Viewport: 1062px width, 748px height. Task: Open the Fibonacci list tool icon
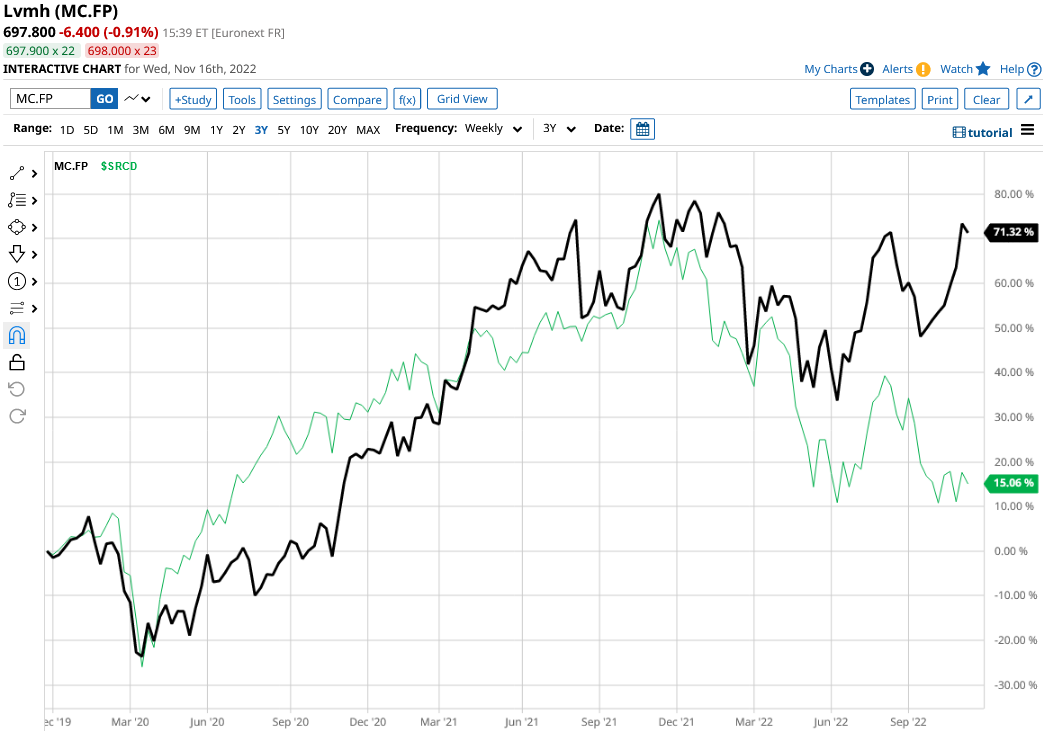(x=17, y=201)
